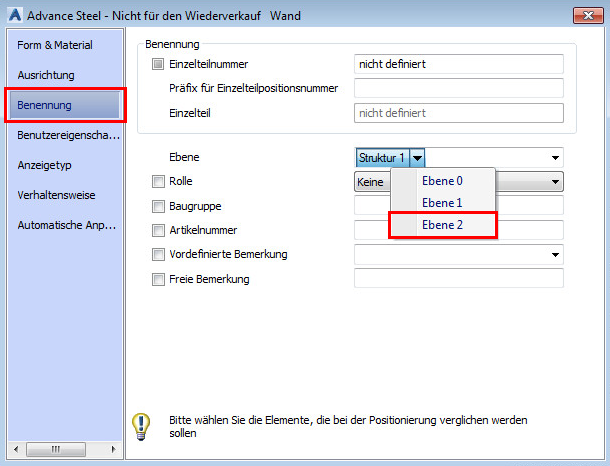Open the Vordefinierte Bemerkung dropdown

(x=555, y=255)
